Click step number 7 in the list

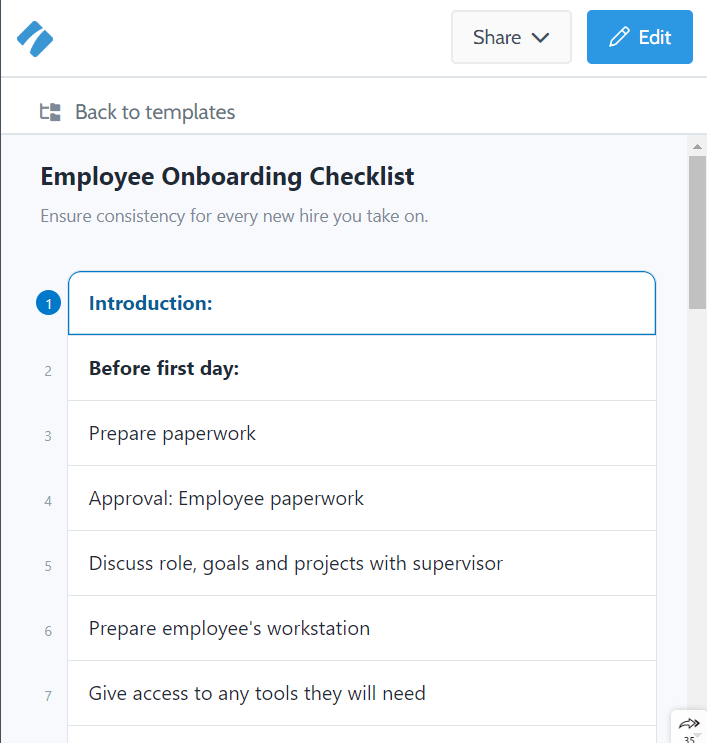point(48,695)
